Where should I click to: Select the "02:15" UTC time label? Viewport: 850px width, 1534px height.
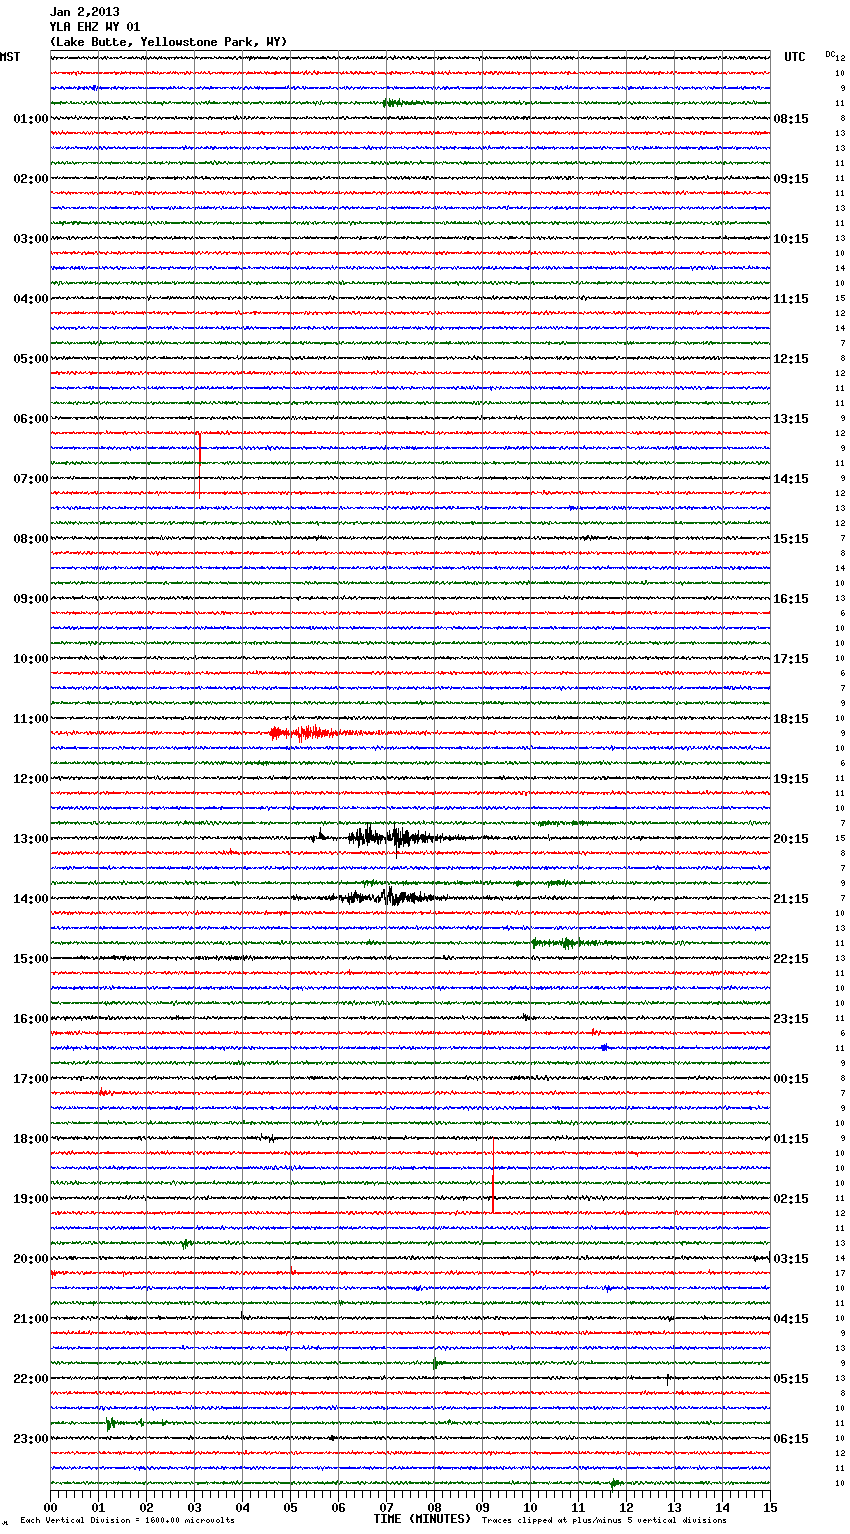click(791, 1199)
